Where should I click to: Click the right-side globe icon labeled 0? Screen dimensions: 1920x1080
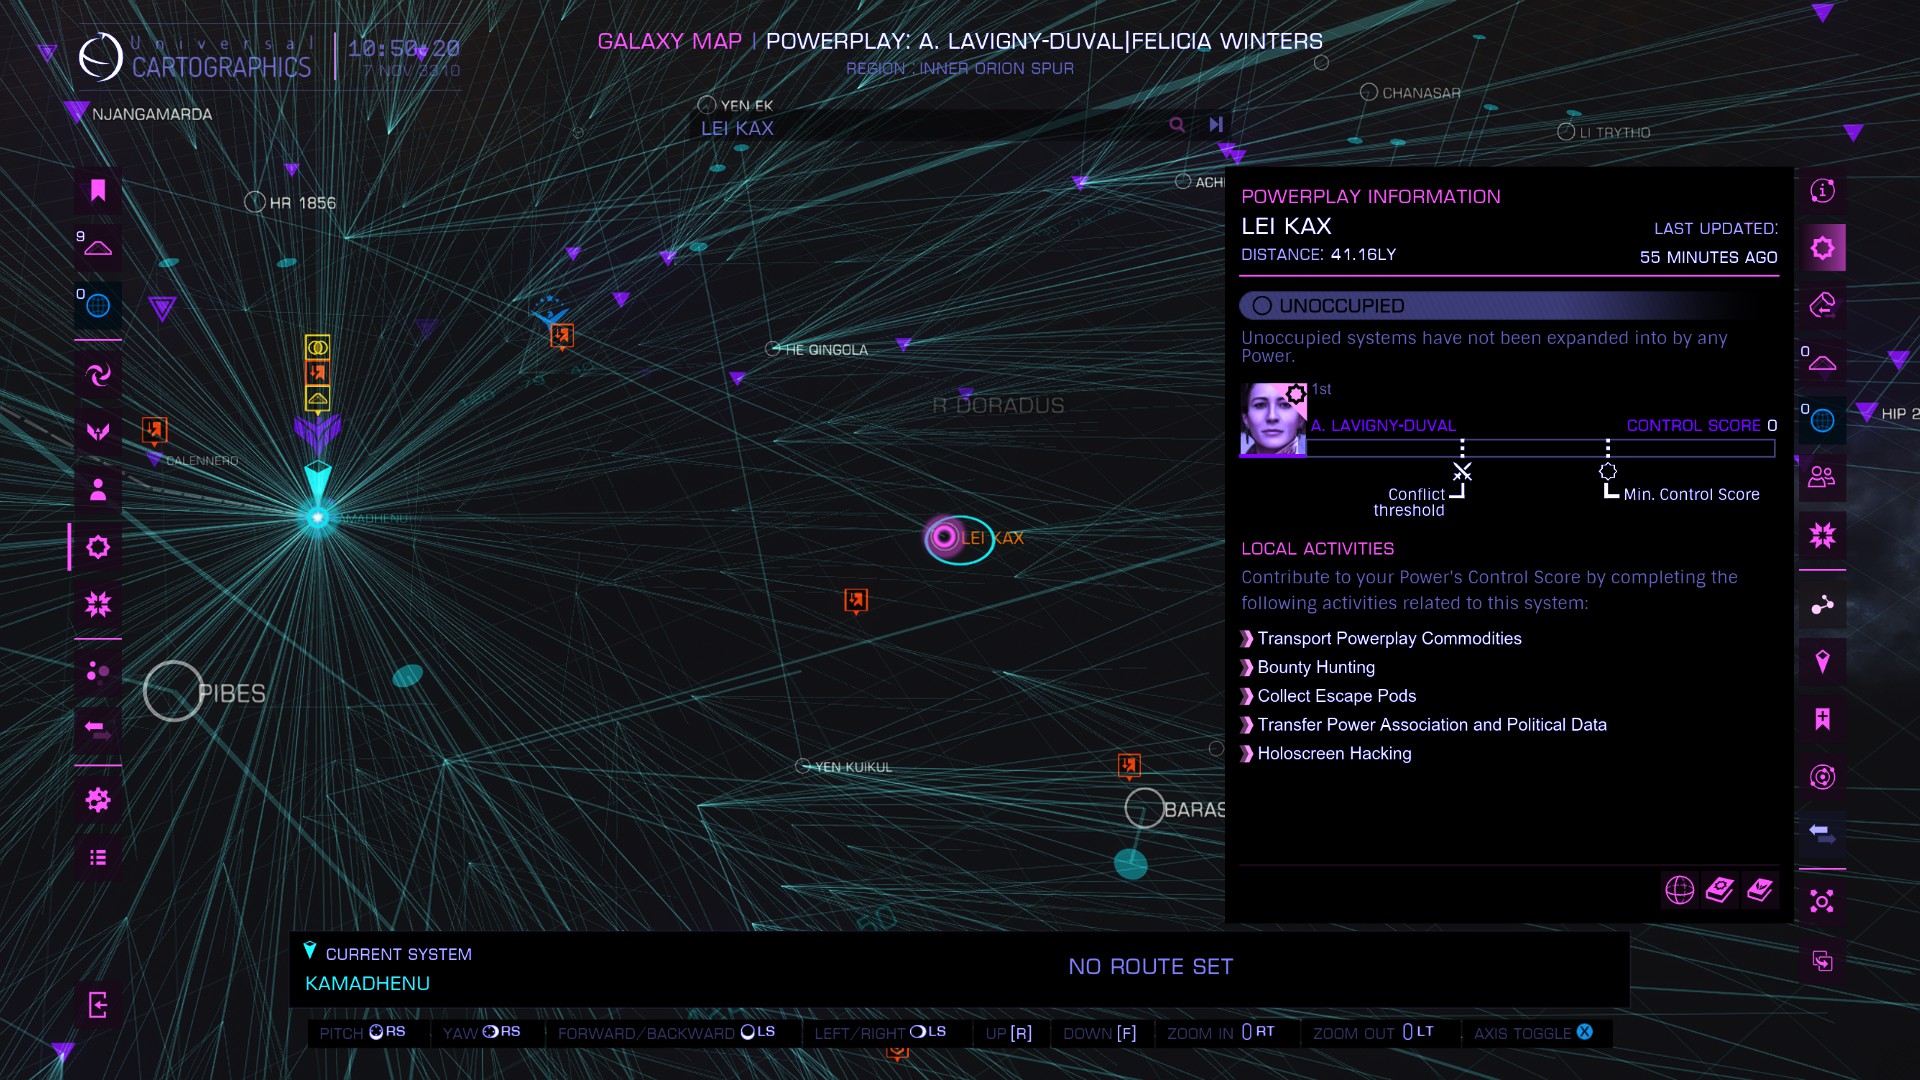click(1822, 421)
